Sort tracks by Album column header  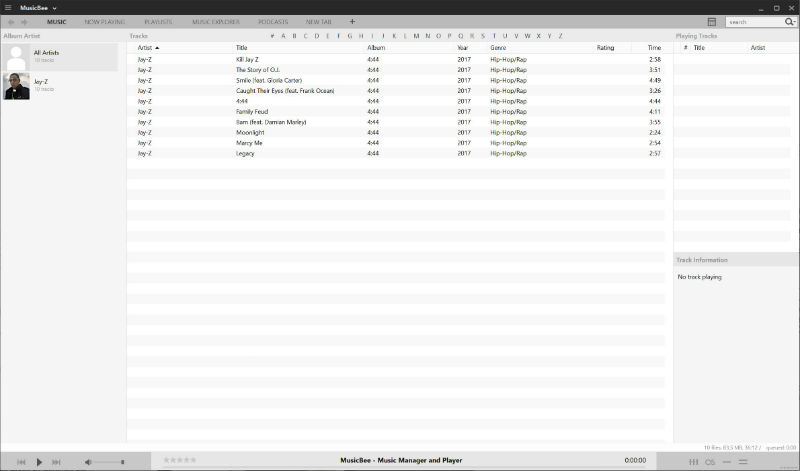(x=376, y=47)
